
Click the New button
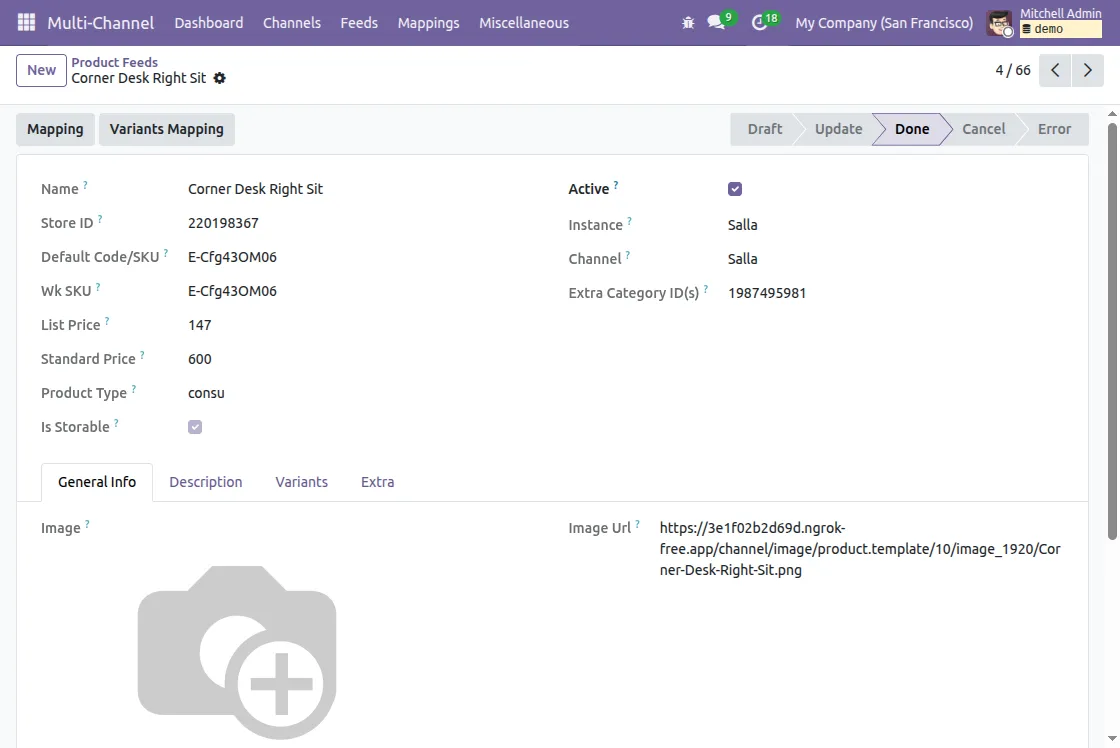coord(41,70)
